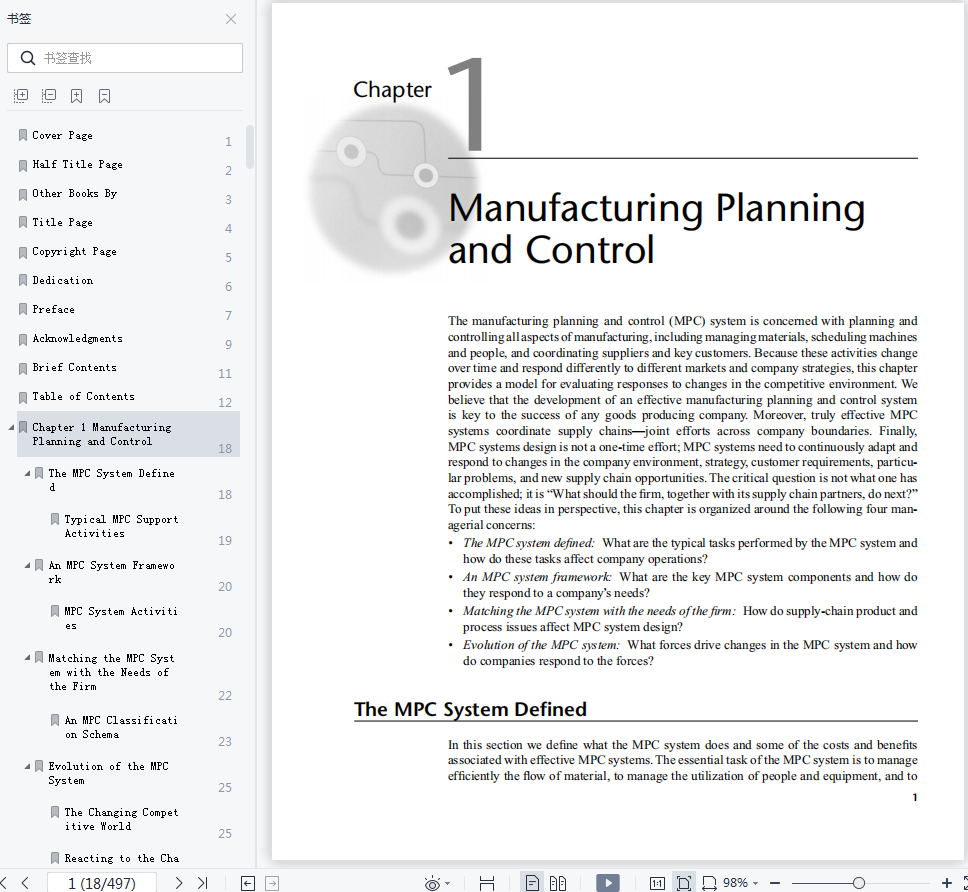Open The Changing Competitive World bookmark
This screenshot has height=892, width=968.
pyautogui.click(x=121, y=819)
